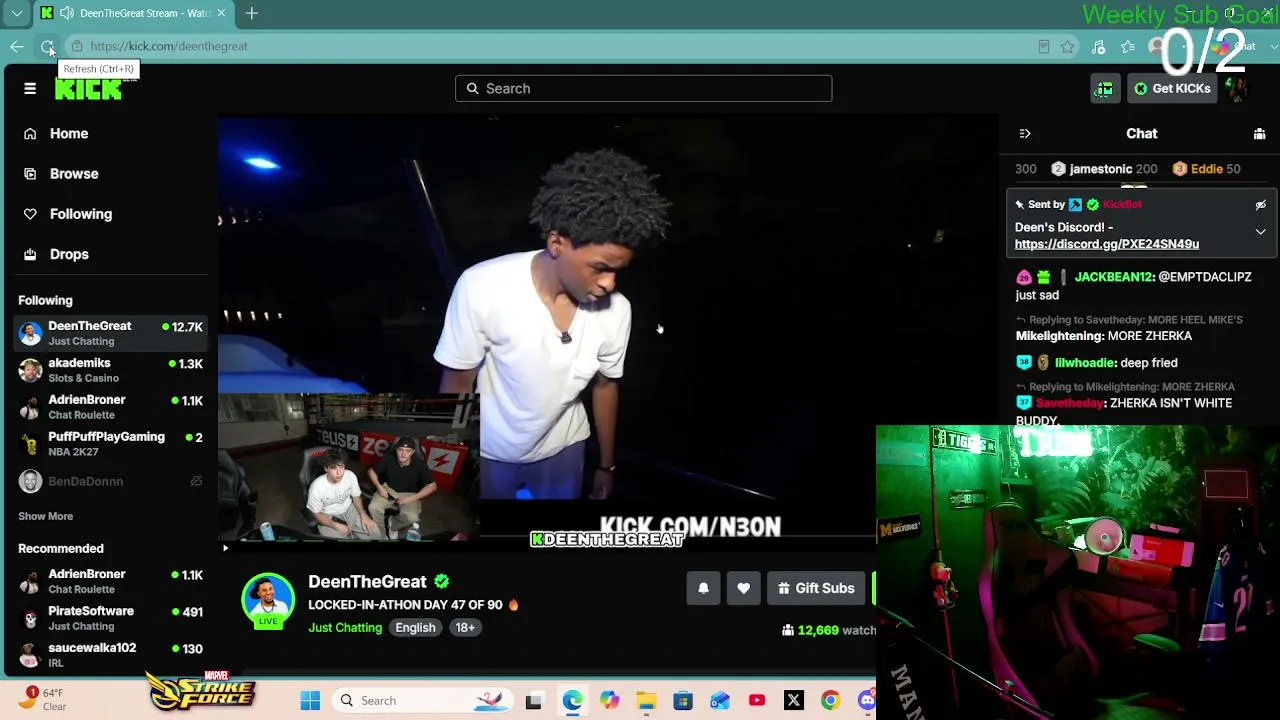This screenshot has width=1280, height=720.
Task: Click Eddie on the gift leaderboard
Action: coord(1207,169)
